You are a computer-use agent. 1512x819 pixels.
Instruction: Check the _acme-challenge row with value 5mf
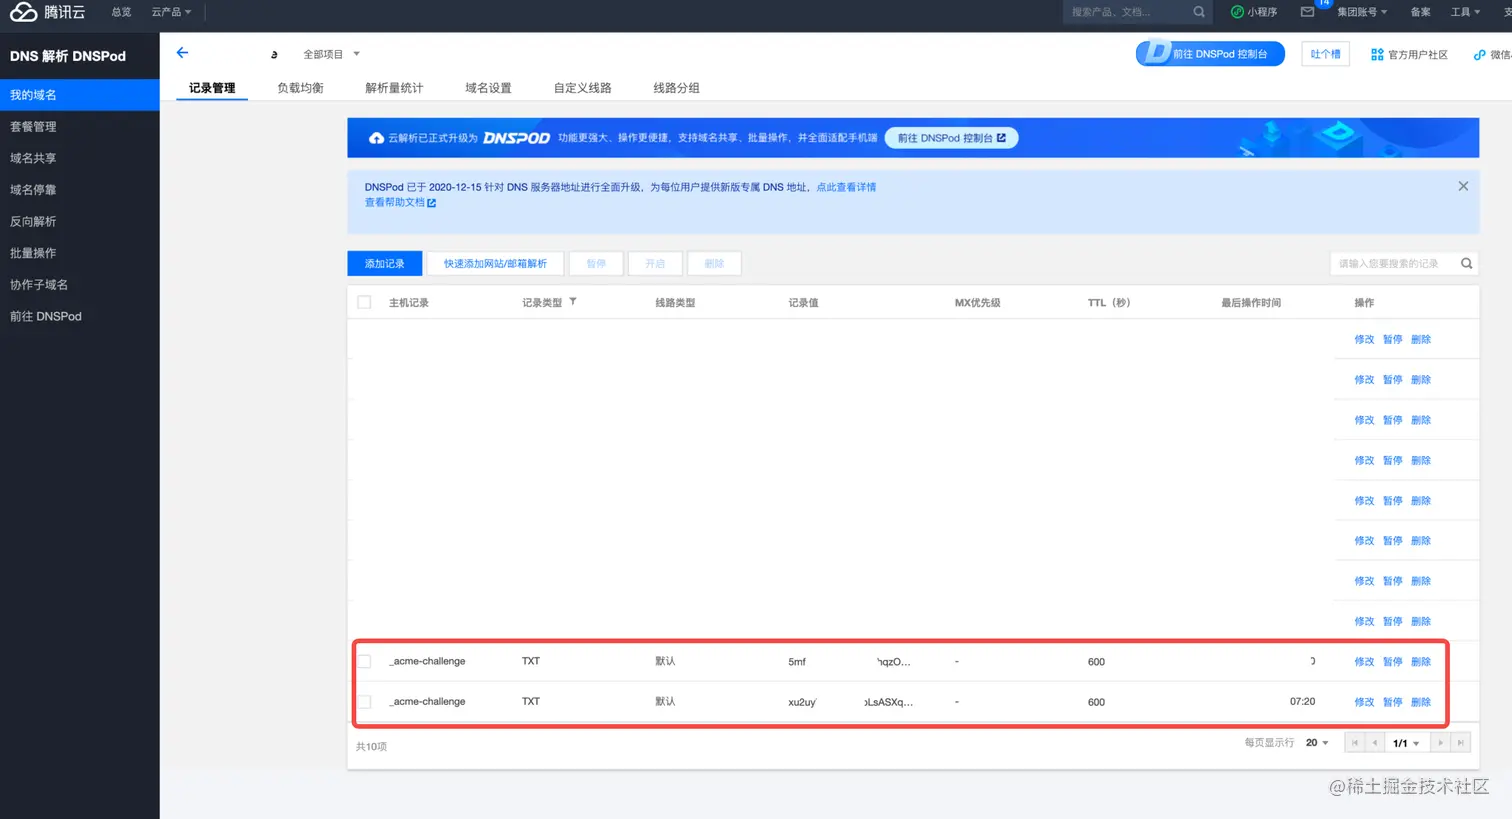(x=364, y=661)
